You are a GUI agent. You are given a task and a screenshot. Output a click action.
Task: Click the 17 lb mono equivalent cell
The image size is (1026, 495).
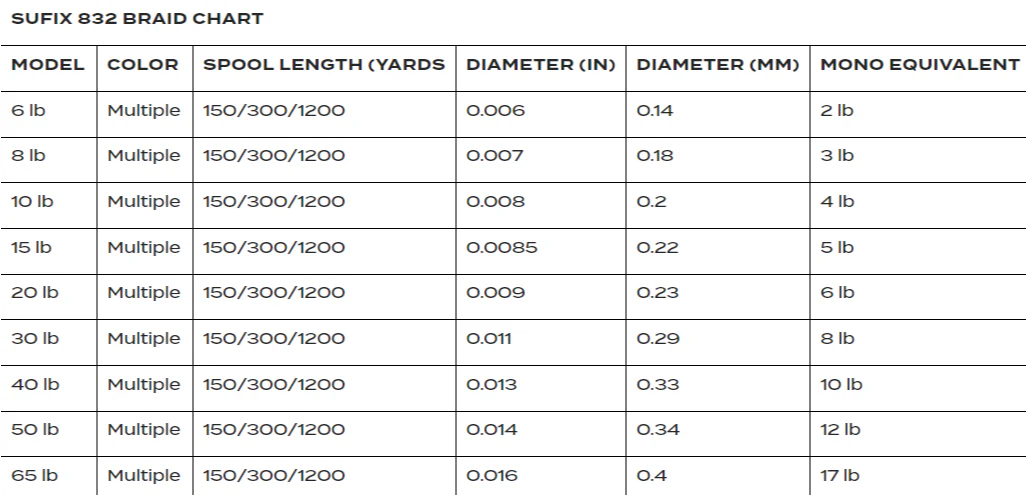(x=839, y=475)
